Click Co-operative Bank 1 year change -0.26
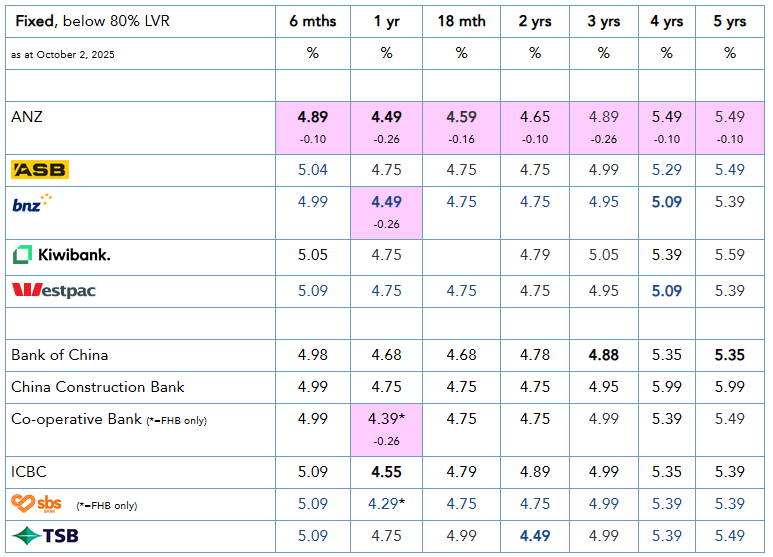 point(386,441)
